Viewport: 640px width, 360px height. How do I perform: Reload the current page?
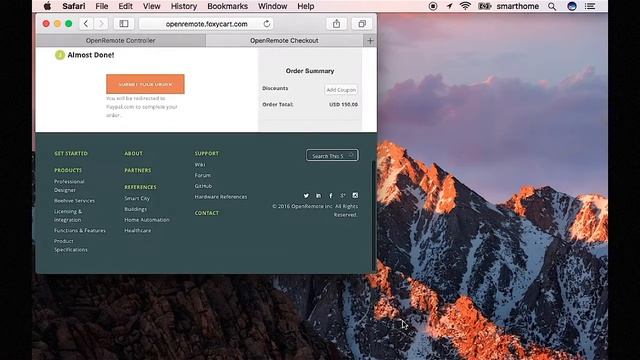[x=267, y=24]
